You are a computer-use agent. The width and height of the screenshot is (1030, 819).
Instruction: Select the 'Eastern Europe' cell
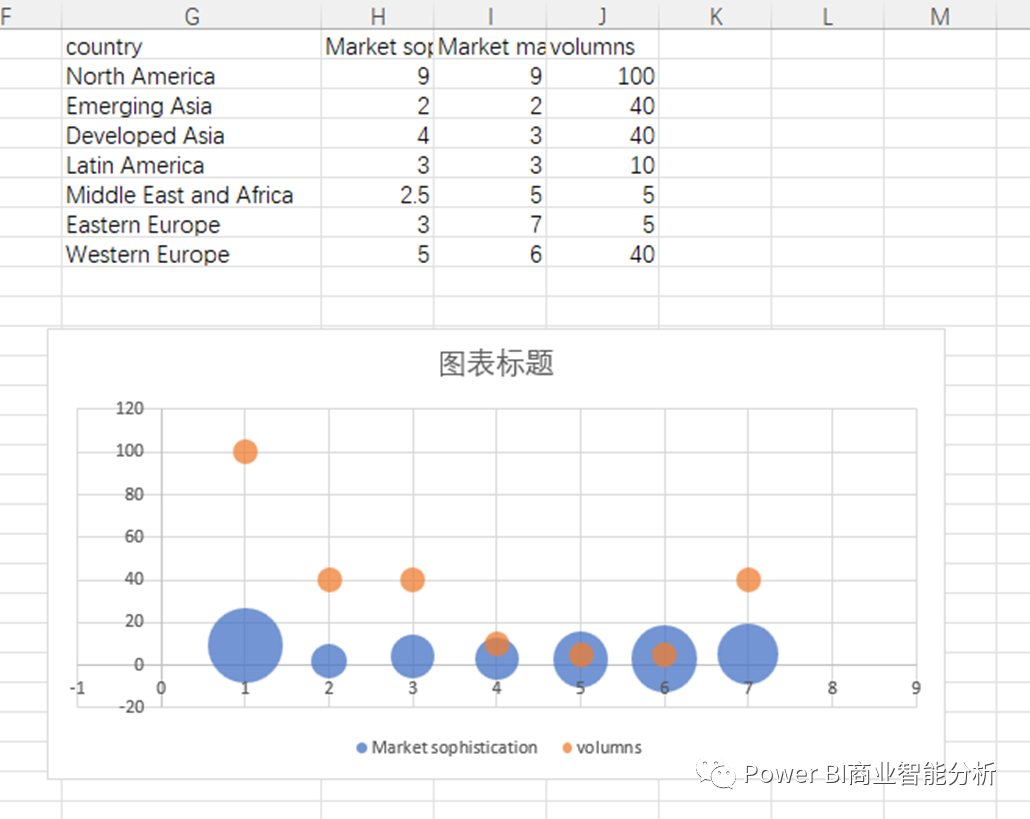point(192,224)
